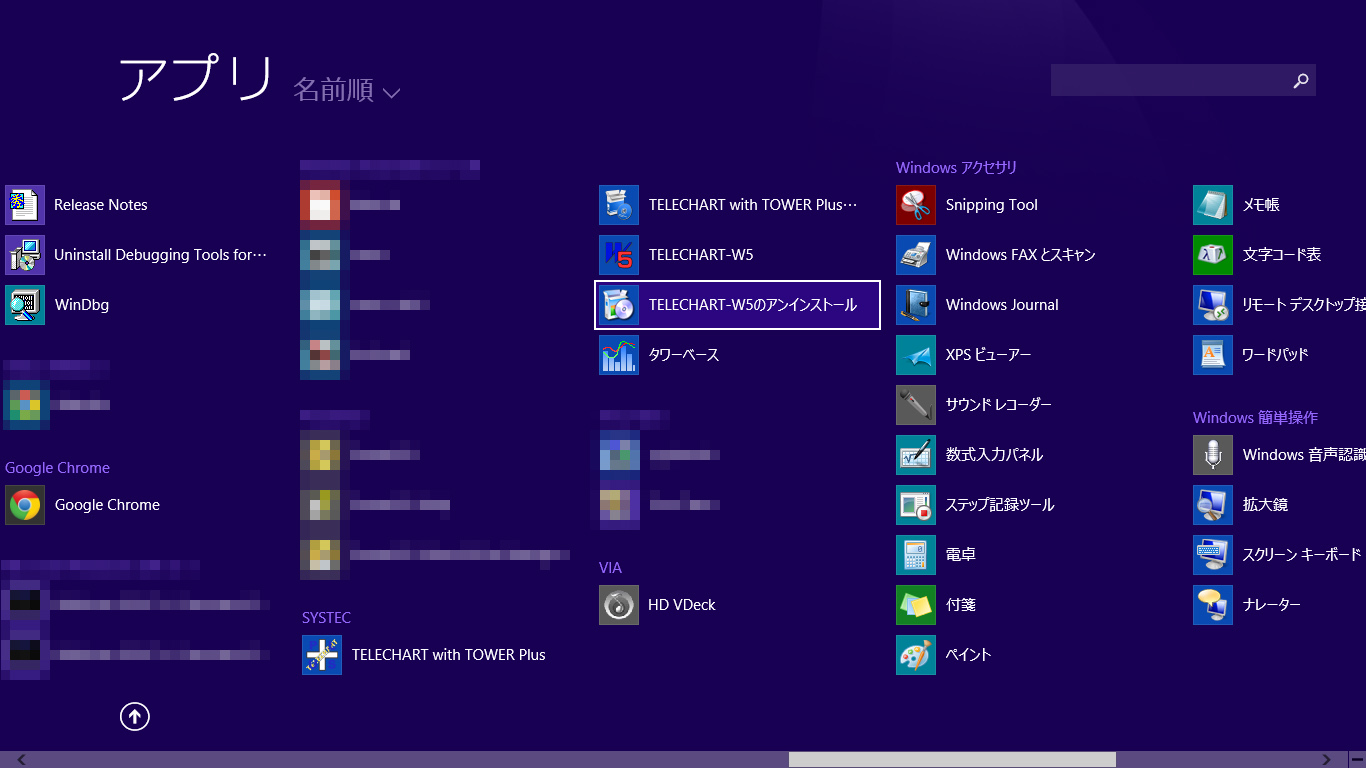Open Google Chrome app icon
Screen dimensions: 1366x768
tap(25, 505)
